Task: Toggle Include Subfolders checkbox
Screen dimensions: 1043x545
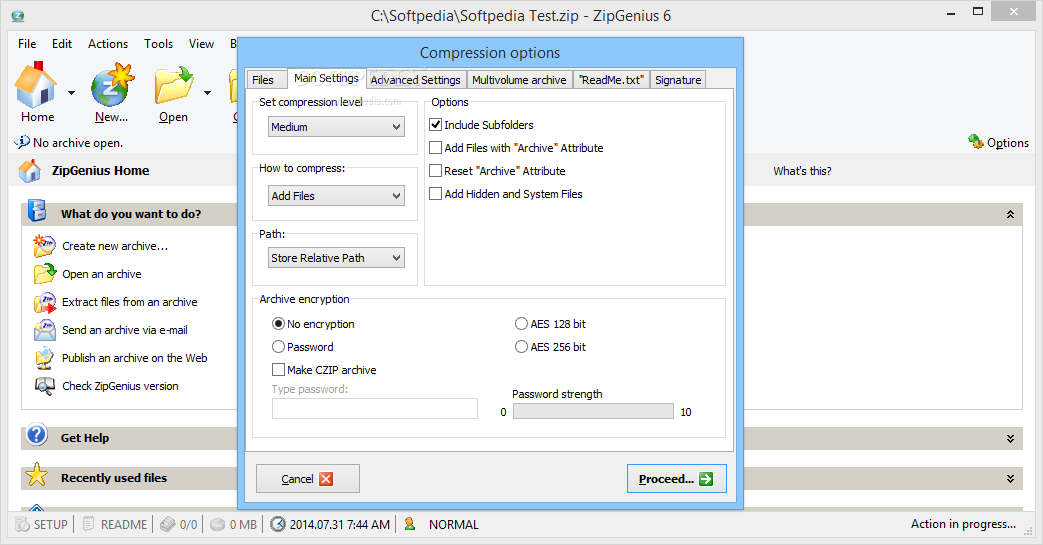Action: (436, 124)
